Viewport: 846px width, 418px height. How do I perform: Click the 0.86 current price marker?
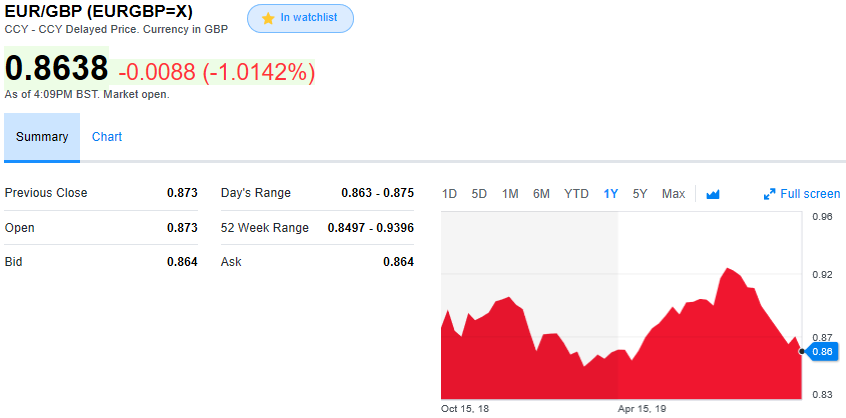click(x=822, y=351)
